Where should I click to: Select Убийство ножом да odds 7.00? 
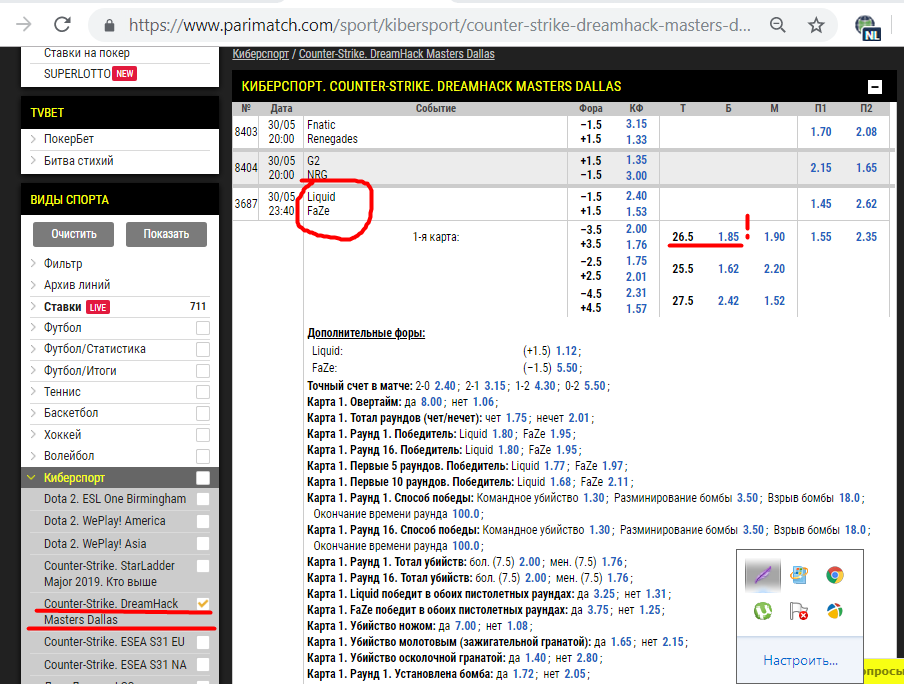pyautogui.click(x=465, y=626)
